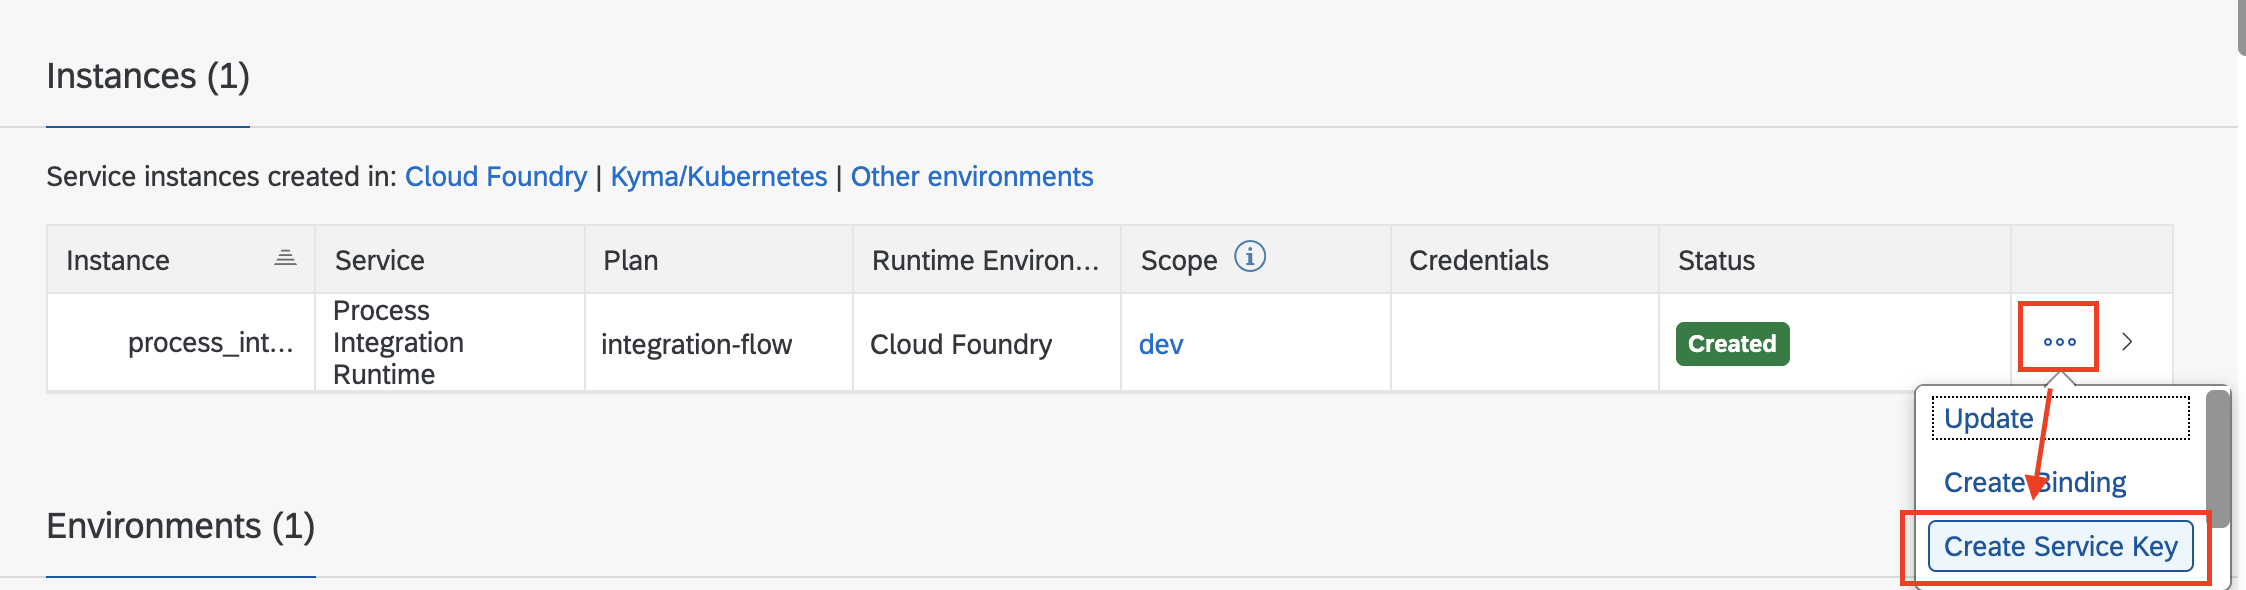Click the Plan column header
Viewport: 2246px width, 590px height.
click(x=630, y=260)
